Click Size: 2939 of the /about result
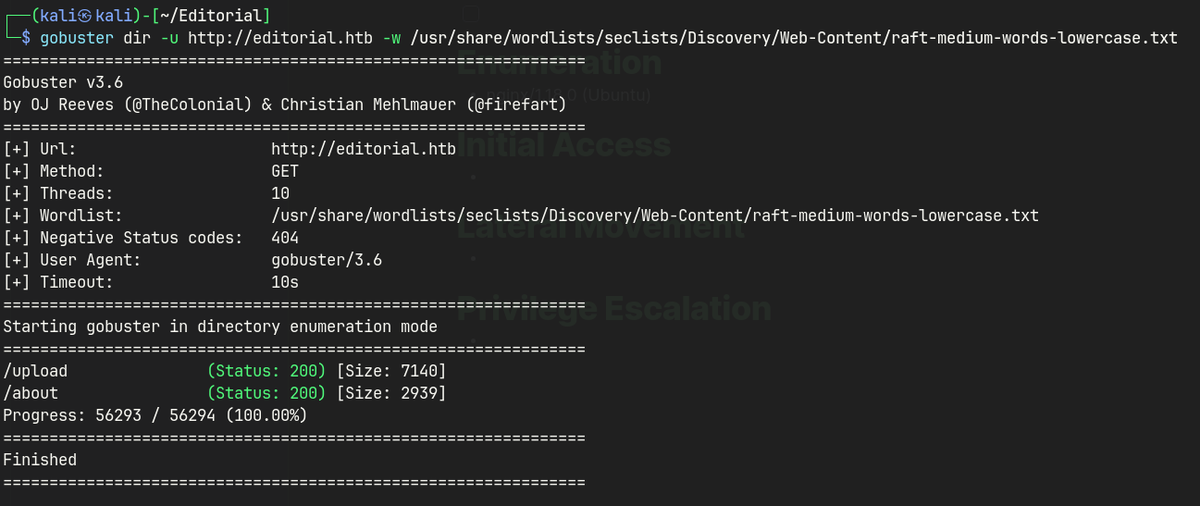1200x506 pixels. (x=391, y=393)
